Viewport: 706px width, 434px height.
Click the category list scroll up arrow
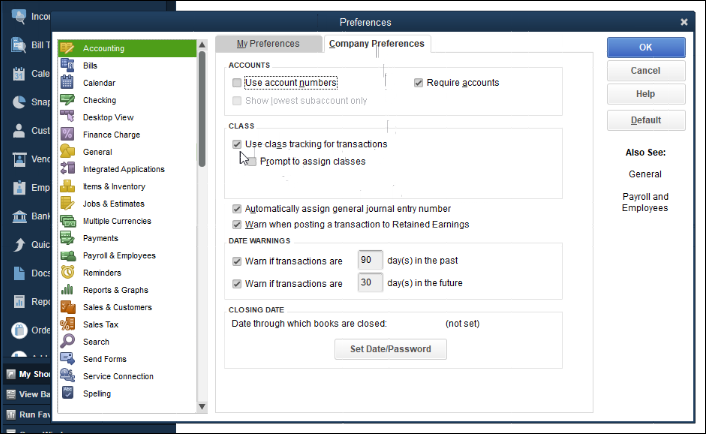coord(202,45)
